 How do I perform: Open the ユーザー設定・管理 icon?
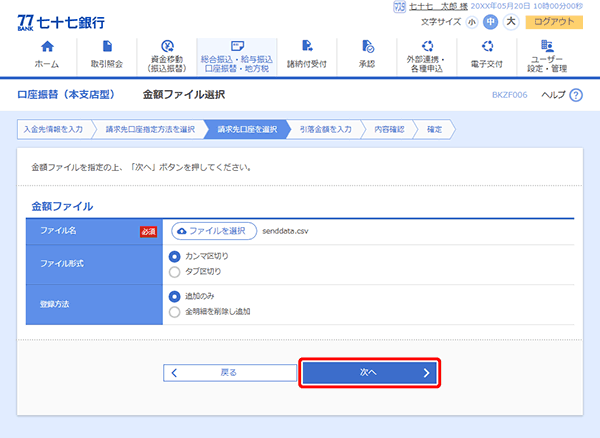click(x=547, y=46)
